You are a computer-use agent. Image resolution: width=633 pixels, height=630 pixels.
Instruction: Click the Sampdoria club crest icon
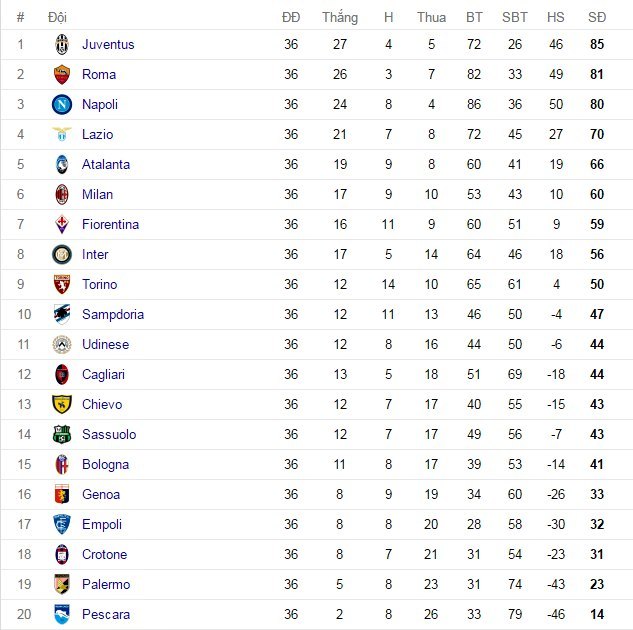(62, 314)
